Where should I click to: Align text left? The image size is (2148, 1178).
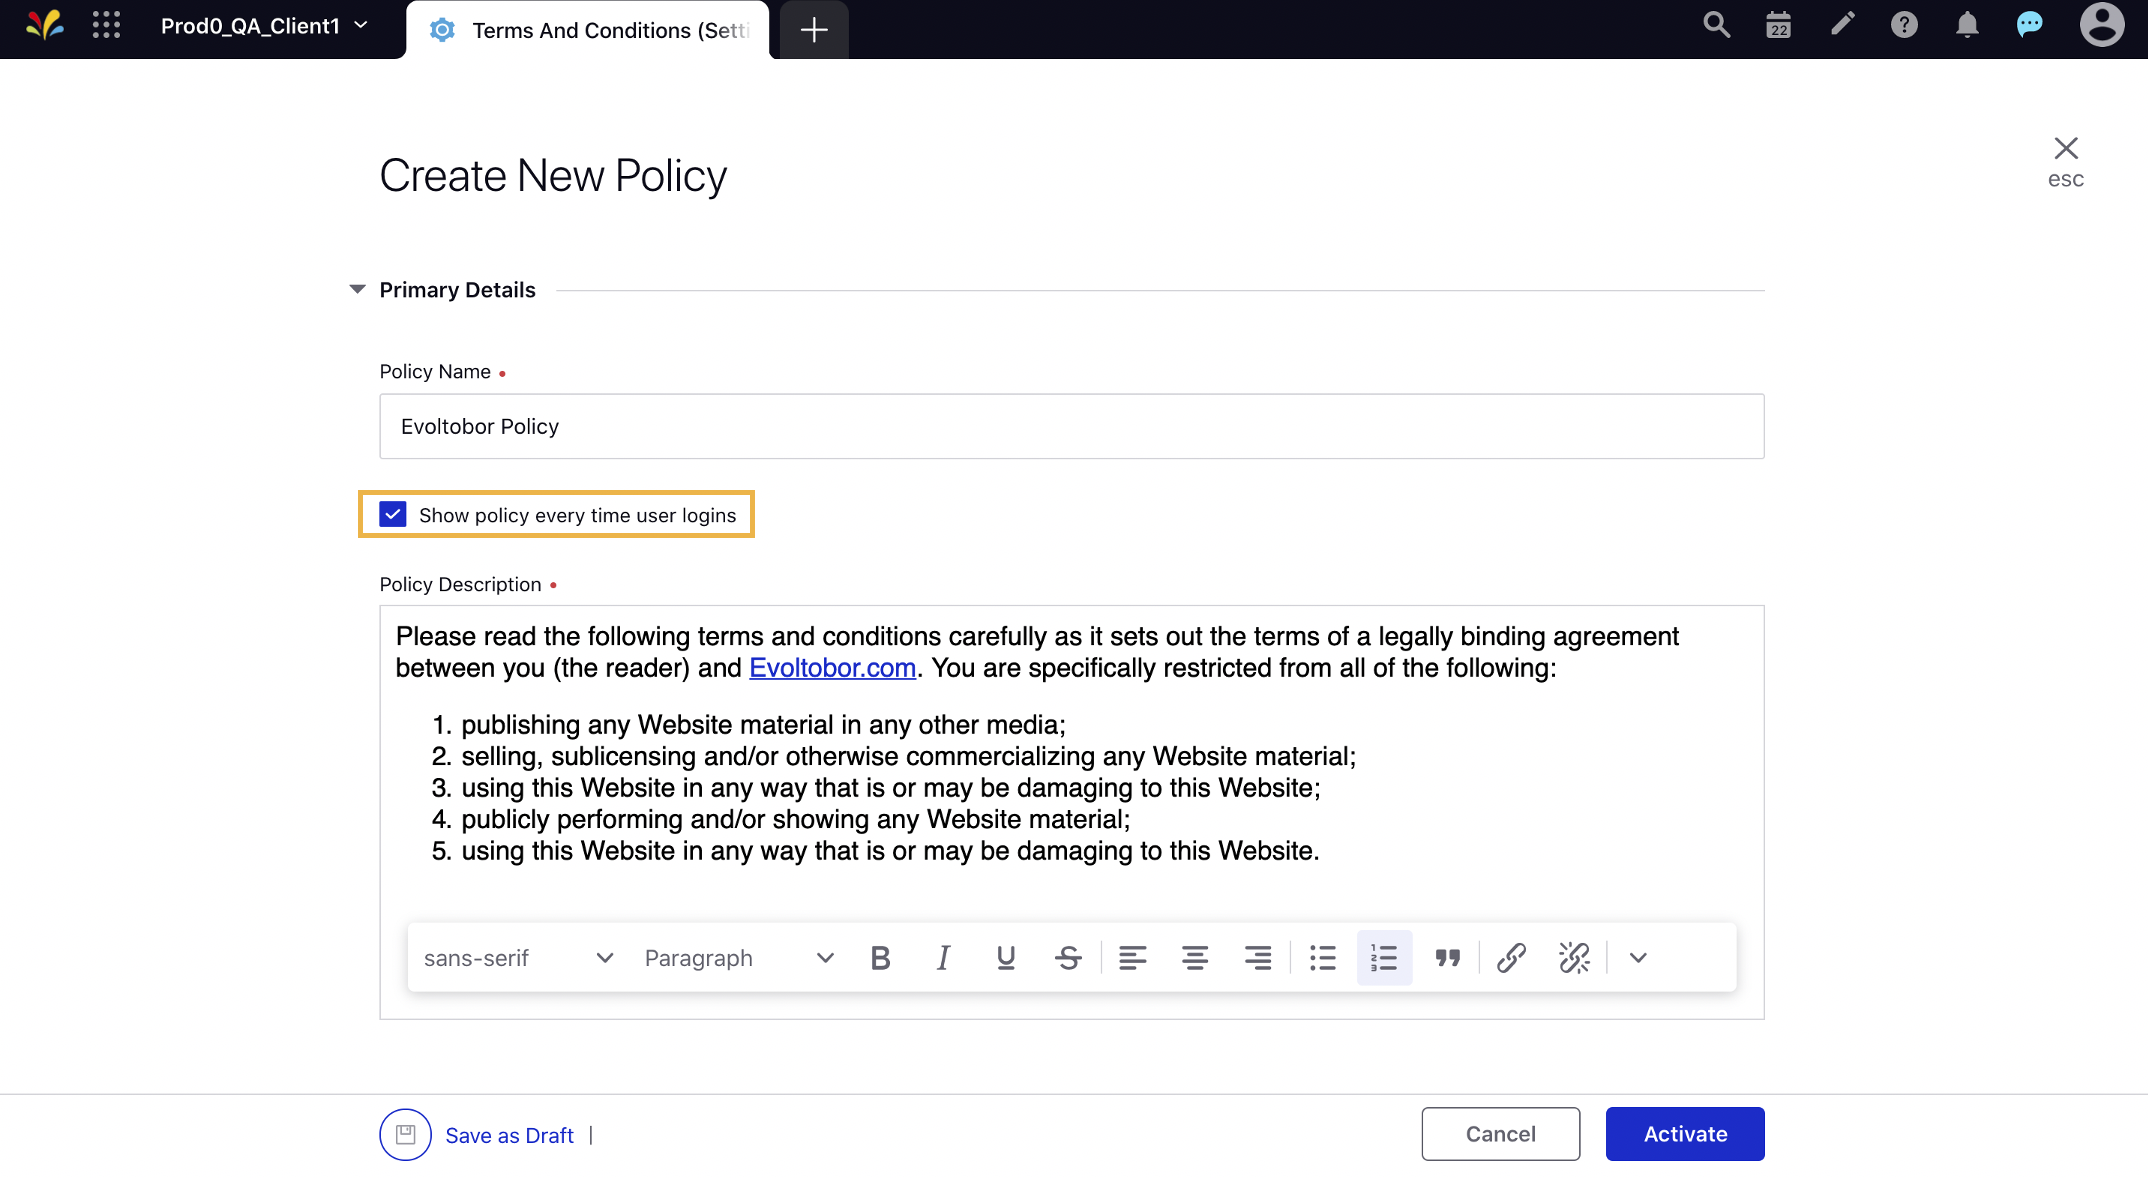pyautogui.click(x=1132, y=958)
